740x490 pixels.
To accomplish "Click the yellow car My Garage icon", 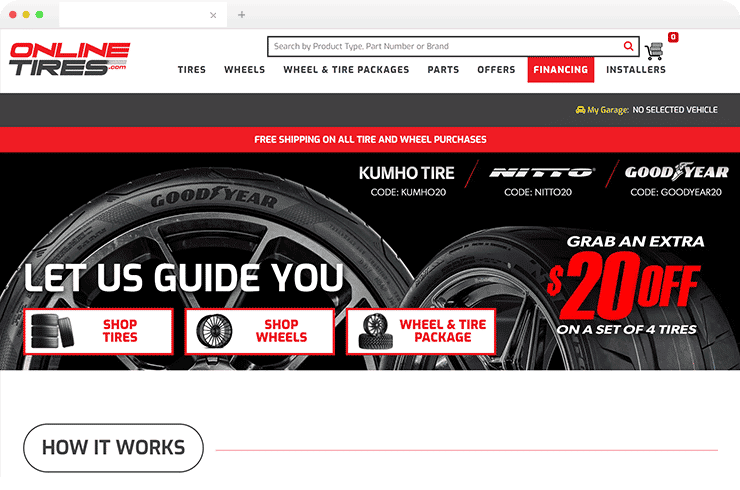I will (x=580, y=110).
